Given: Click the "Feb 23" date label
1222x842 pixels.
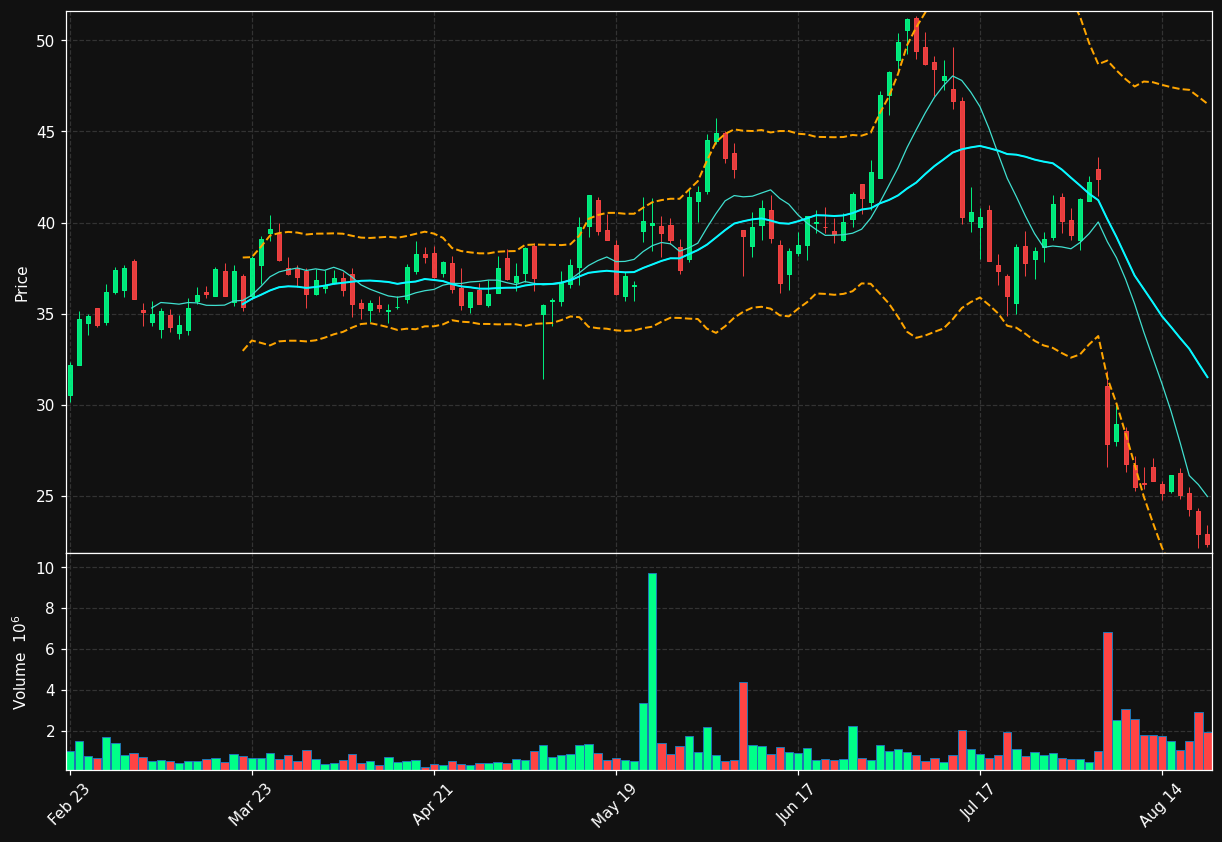Looking at the screenshot, I should tap(68, 805).
